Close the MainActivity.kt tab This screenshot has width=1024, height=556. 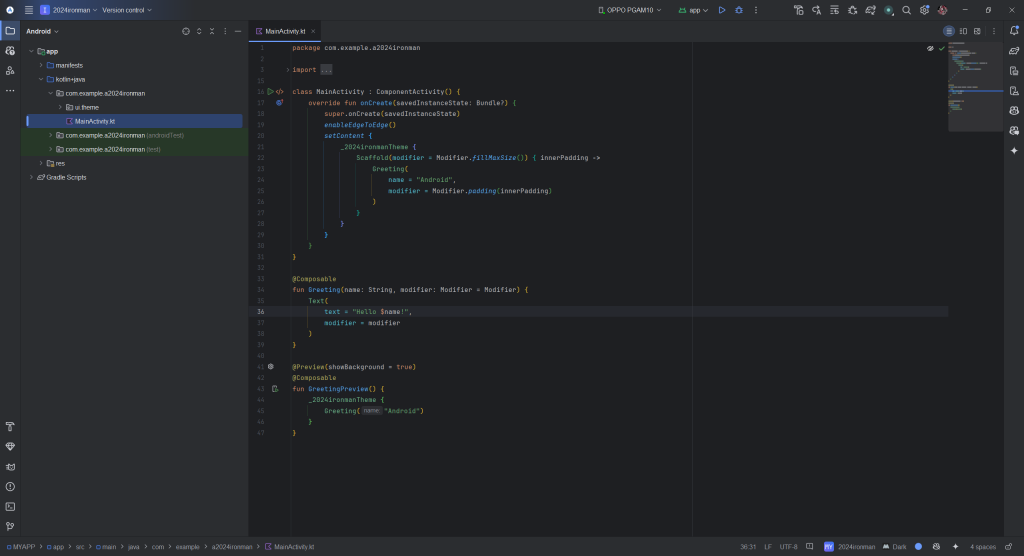(x=313, y=31)
